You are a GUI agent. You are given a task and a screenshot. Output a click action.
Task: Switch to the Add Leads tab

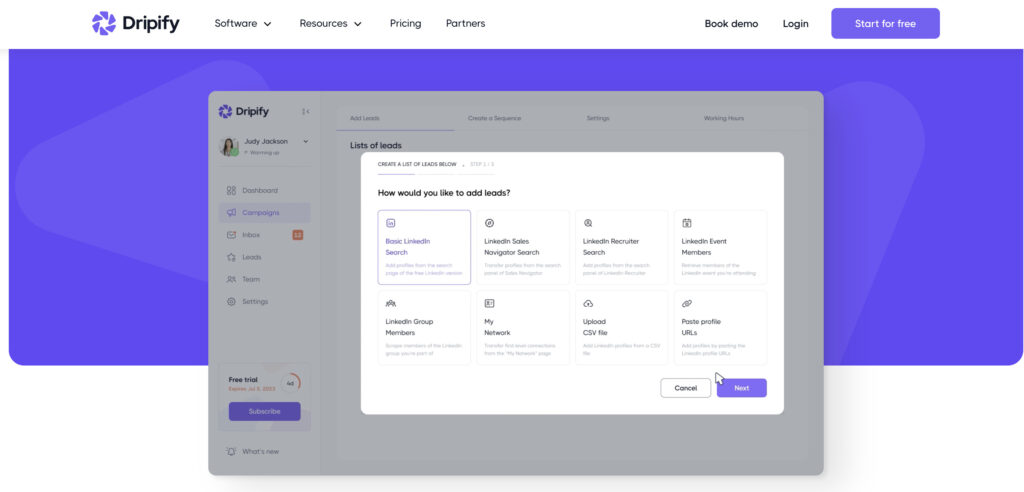[364, 118]
